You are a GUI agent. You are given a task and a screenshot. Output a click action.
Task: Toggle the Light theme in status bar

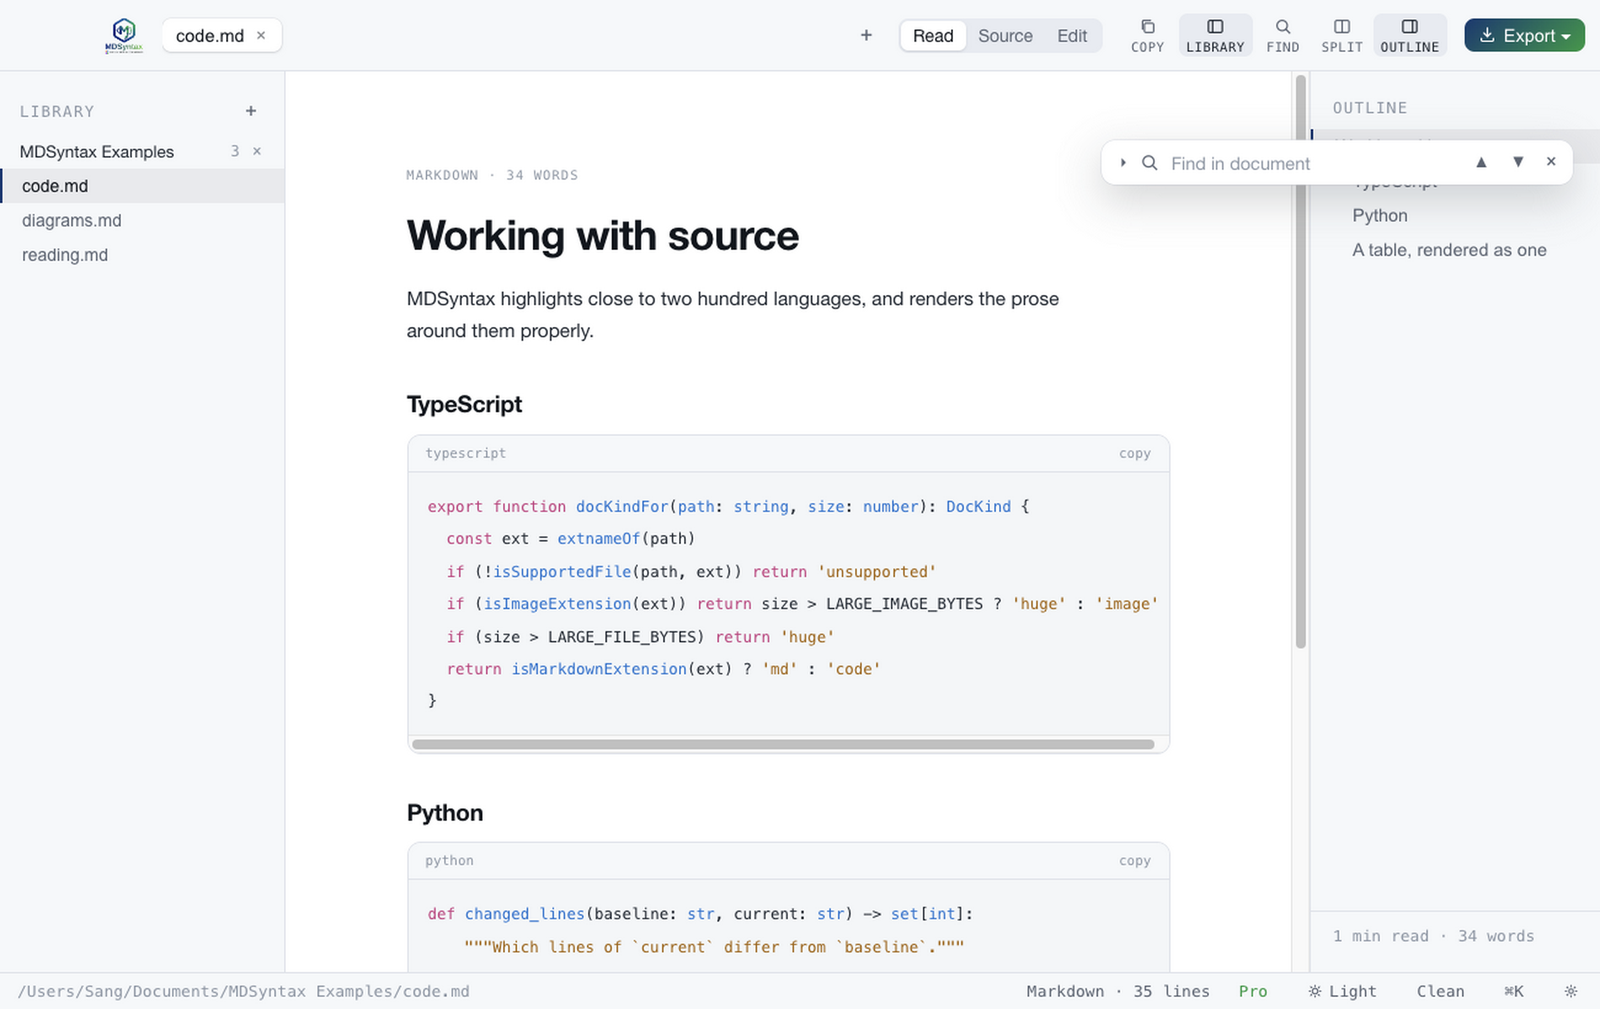(x=1342, y=991)
